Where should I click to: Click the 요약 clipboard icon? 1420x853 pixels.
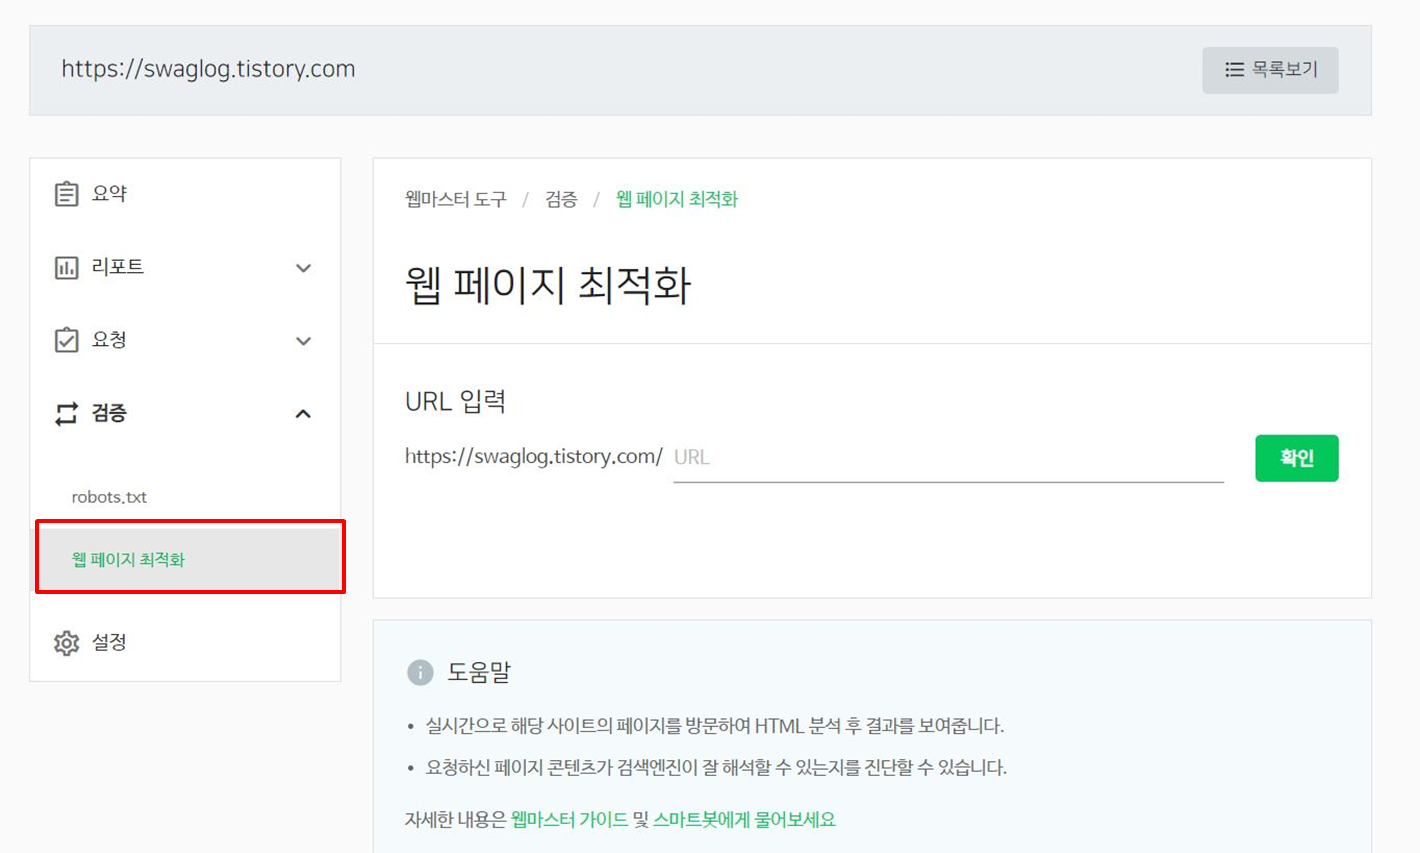click(x=66, y=193)
